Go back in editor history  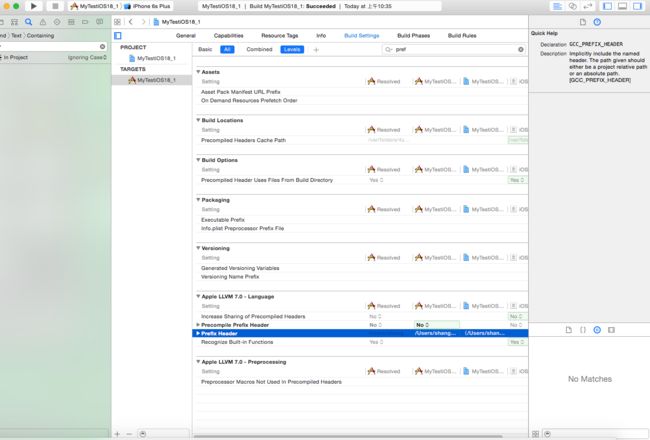coord(131,22)
